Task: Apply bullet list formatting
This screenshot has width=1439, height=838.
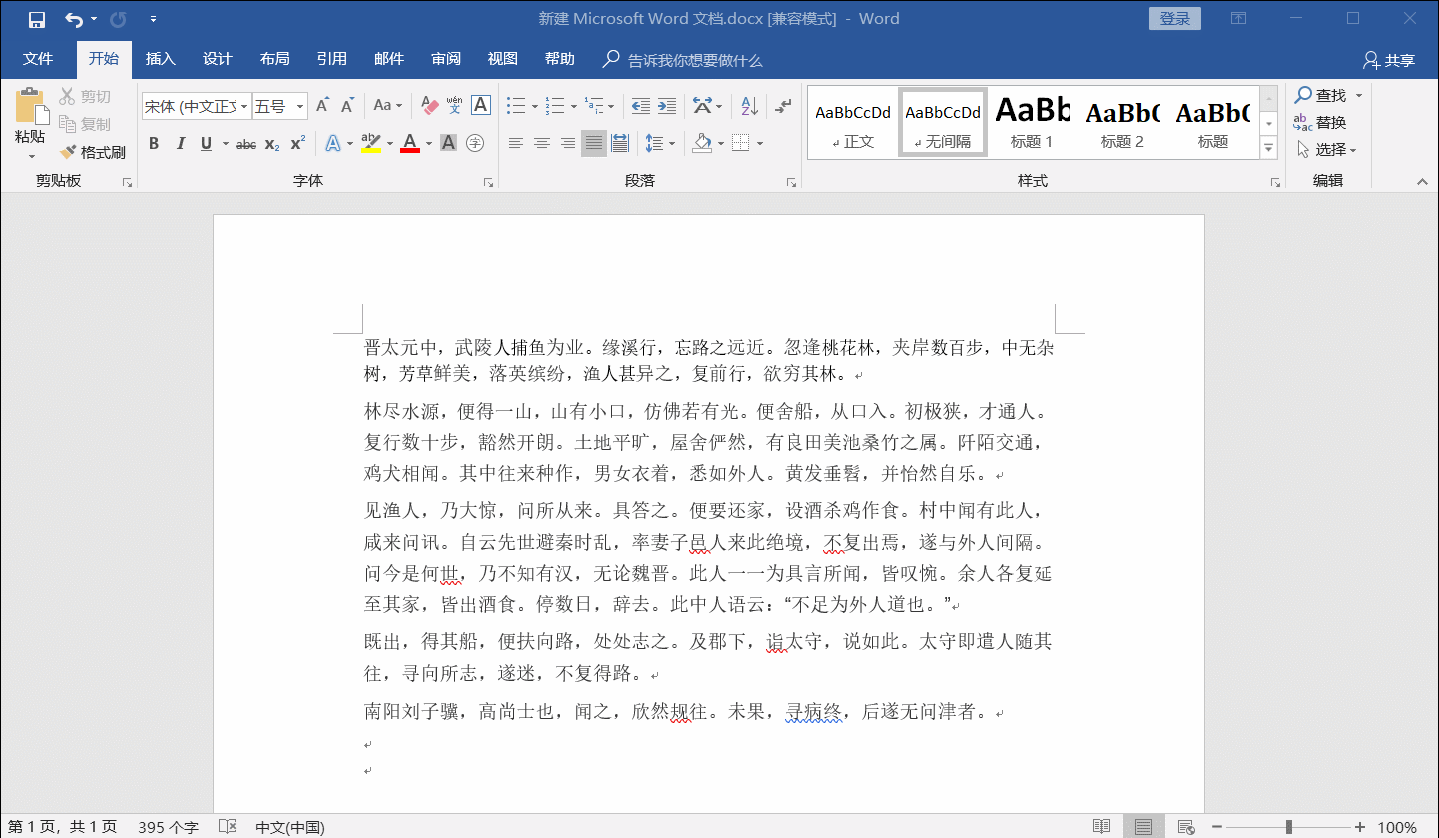Action: [x=515, y=105]
